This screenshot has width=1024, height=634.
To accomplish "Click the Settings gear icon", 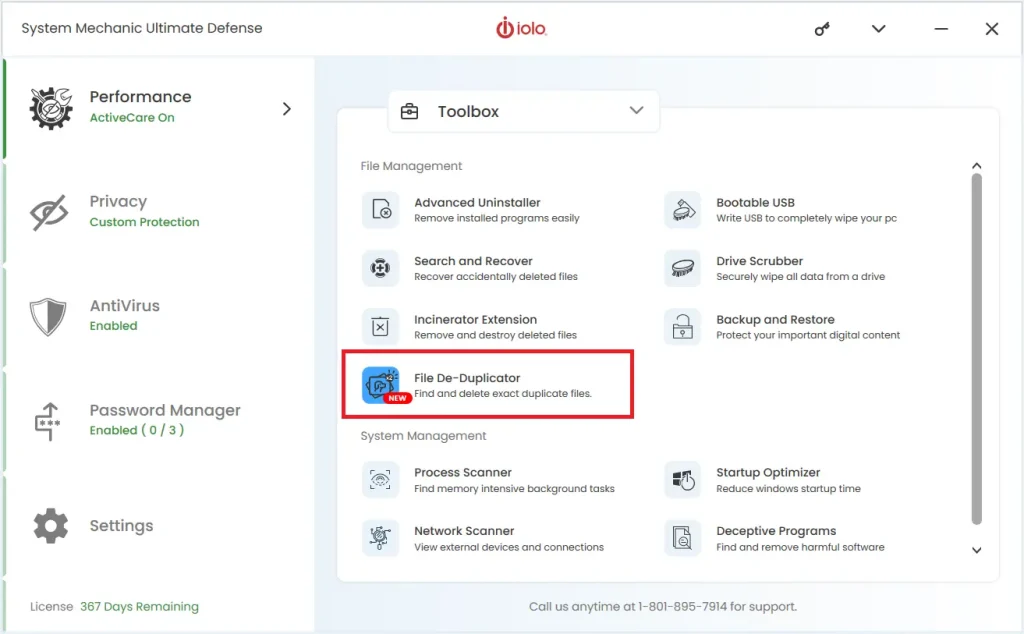I will point(50,526).
